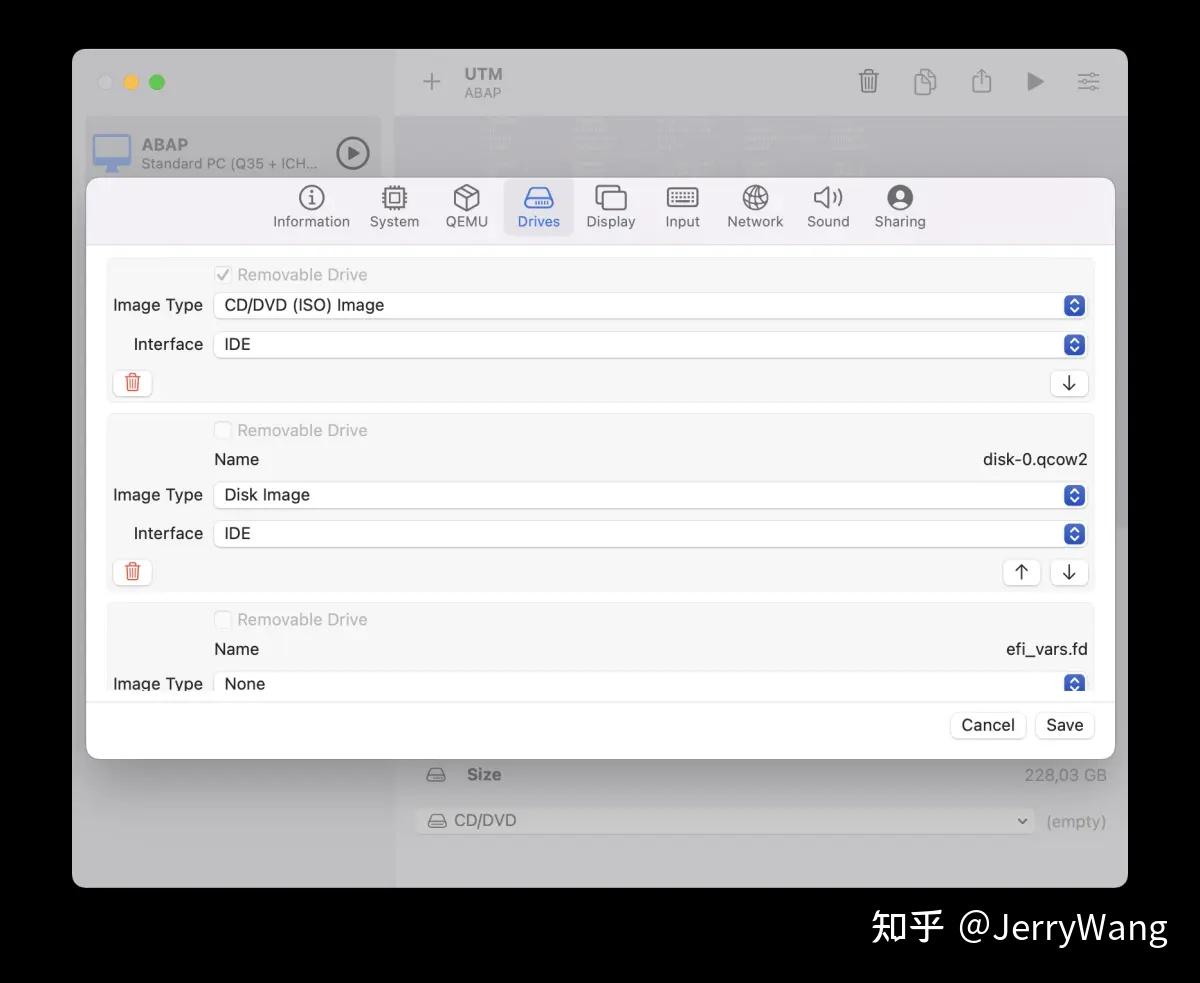This screenshot has height=983, width=1200.
Task: Cancel the settings changes
Action: [x=987, y=725]
